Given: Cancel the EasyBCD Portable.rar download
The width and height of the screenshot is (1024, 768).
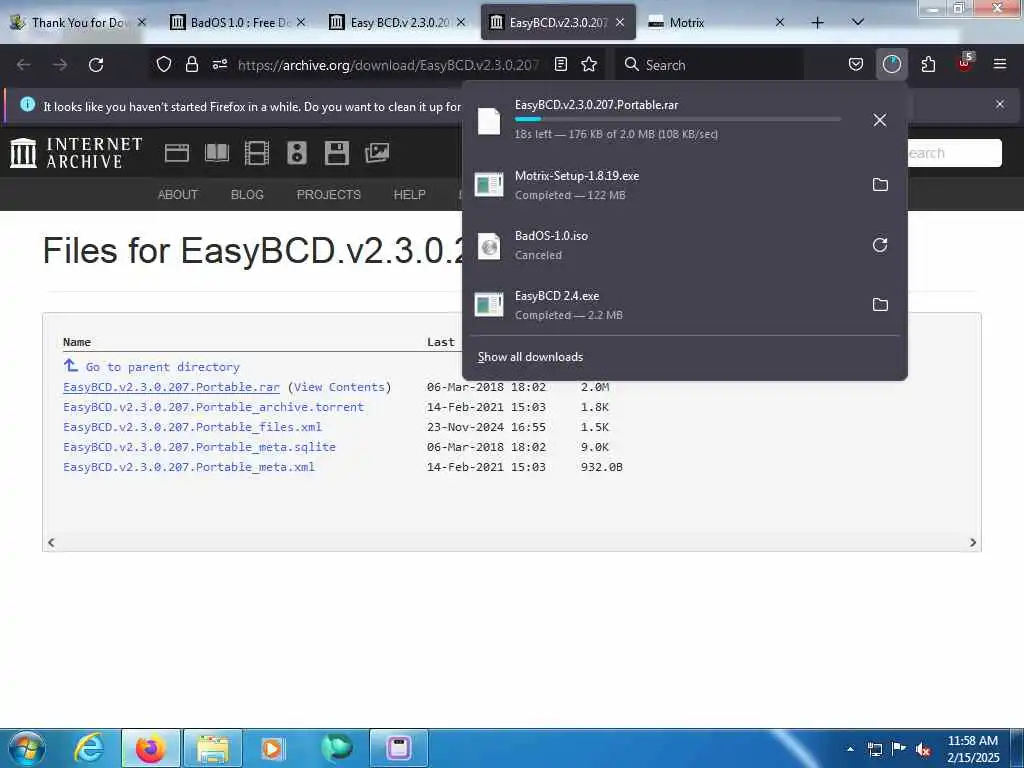Looking at the screenshot, I should (880, 120).
